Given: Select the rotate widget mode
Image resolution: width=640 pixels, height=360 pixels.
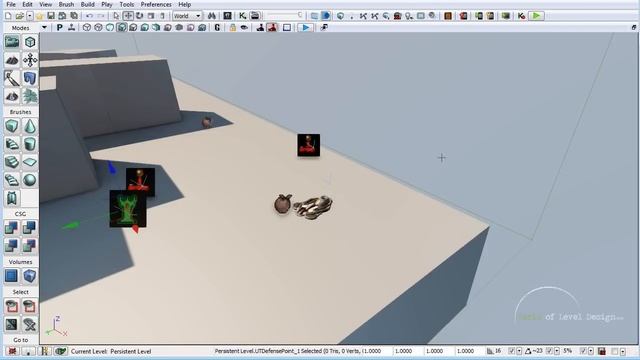Looking at the screenshot, I should click(x=140, y=16).
